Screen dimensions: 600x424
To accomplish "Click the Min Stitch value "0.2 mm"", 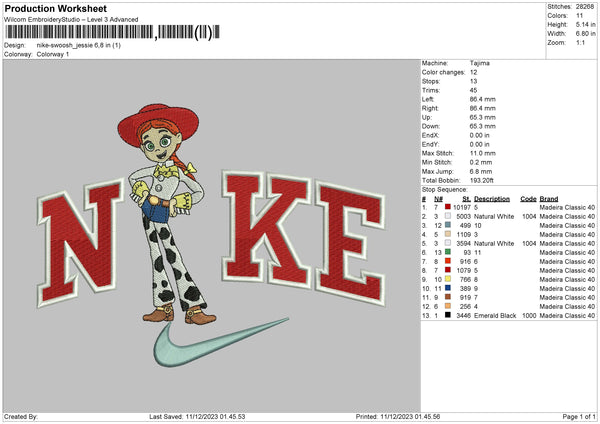I will pyautogui.click(x=481, y=162).
